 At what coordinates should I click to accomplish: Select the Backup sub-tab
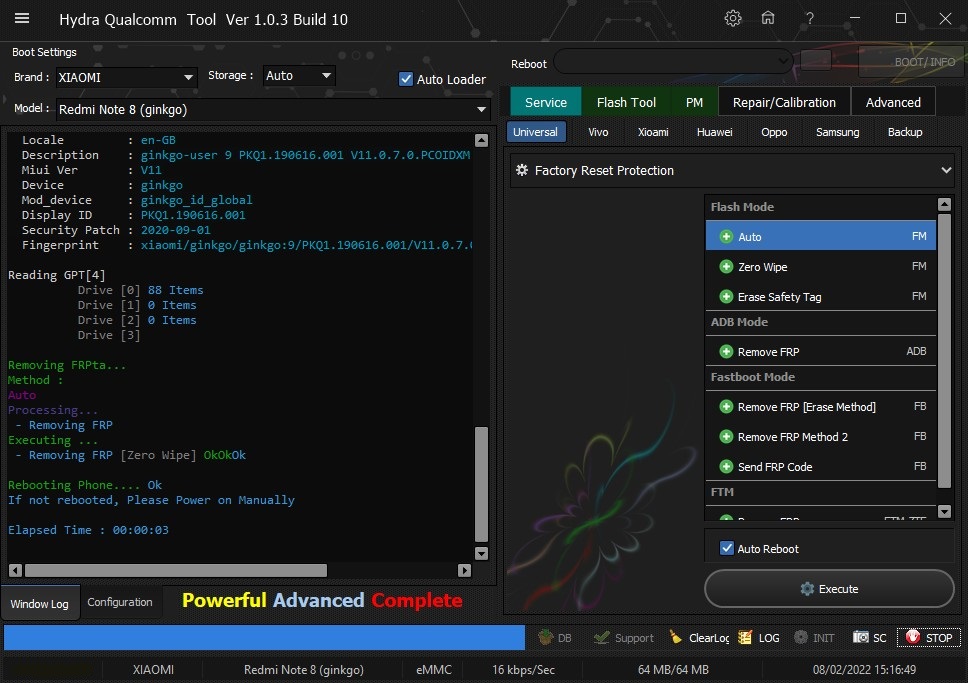pos(905,132)
